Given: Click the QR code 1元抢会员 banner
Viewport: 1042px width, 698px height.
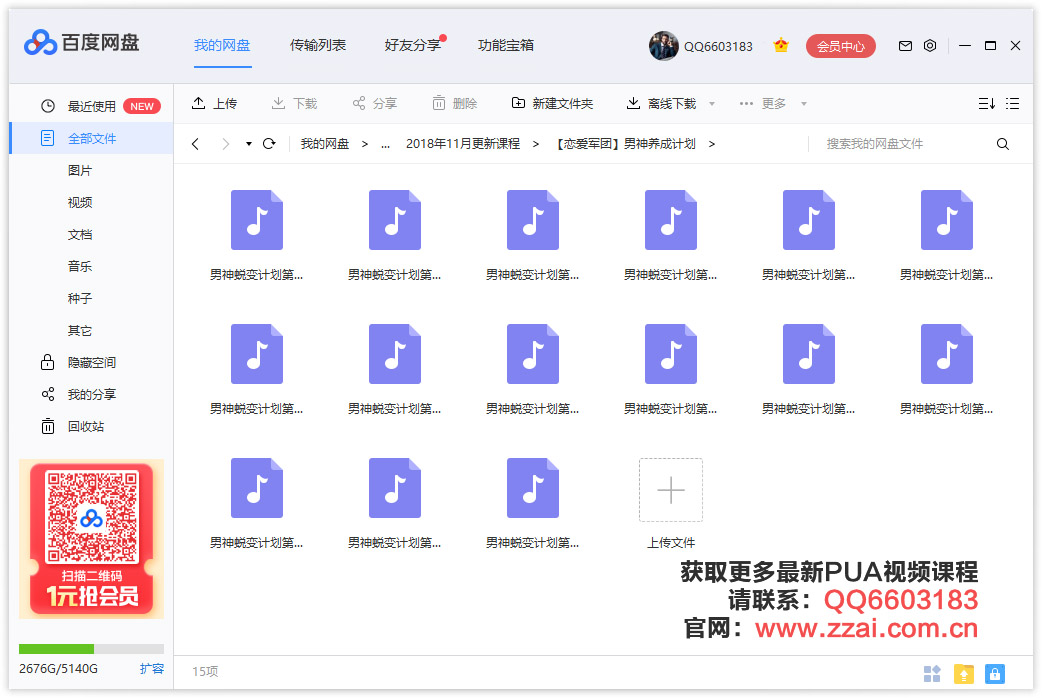Looking at the screenshot, I should (x=92, y=539).
